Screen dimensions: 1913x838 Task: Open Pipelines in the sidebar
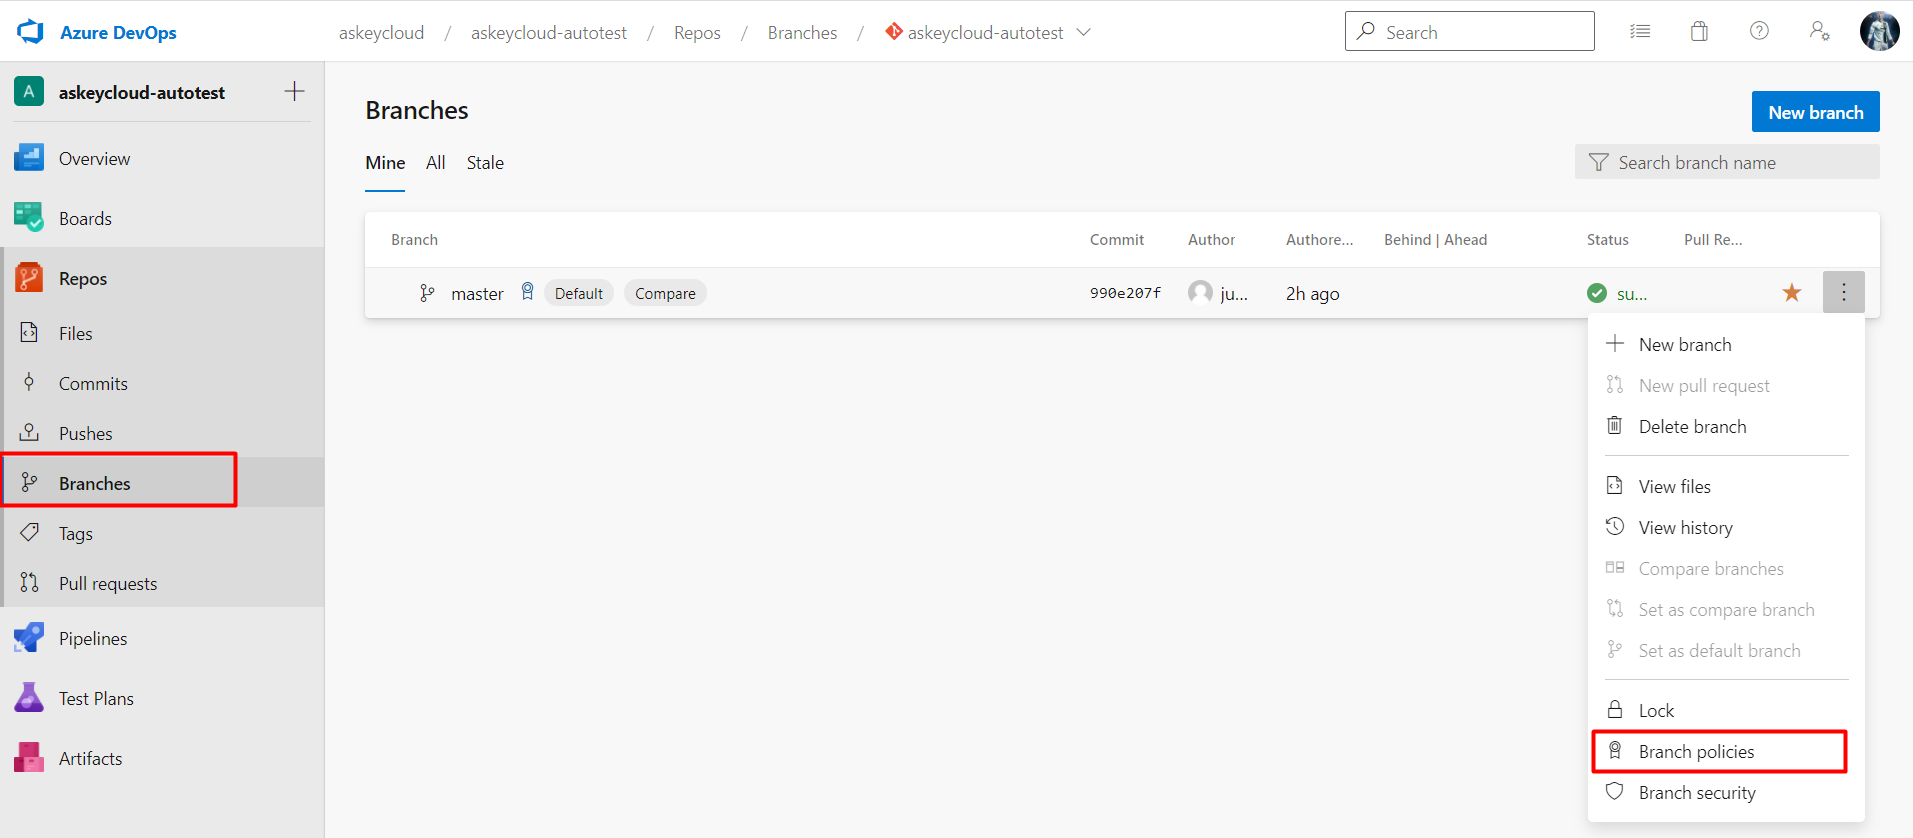(x=162, y=638)
